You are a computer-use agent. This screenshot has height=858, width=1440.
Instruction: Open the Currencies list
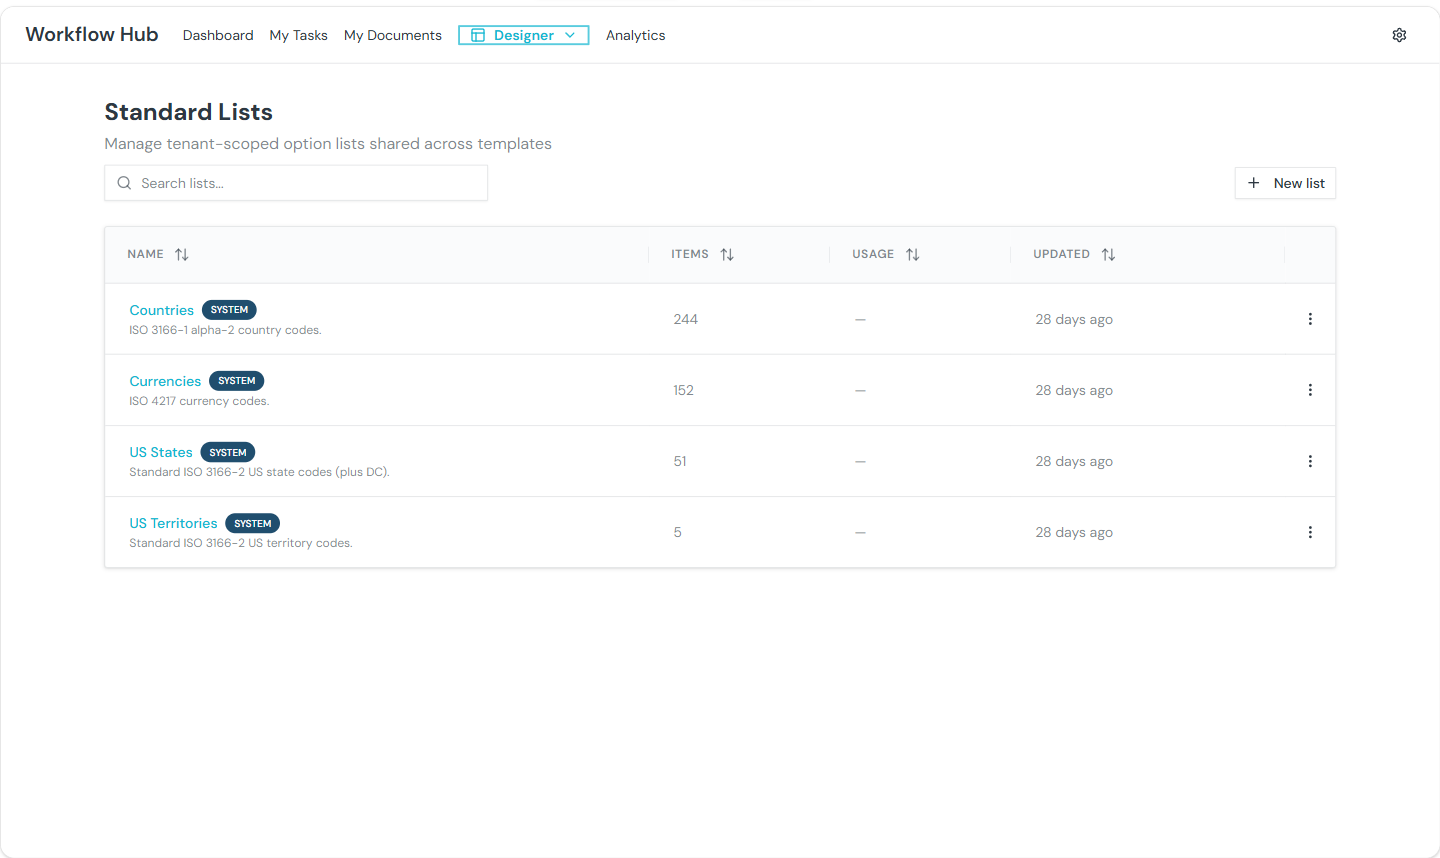point(165,381)
